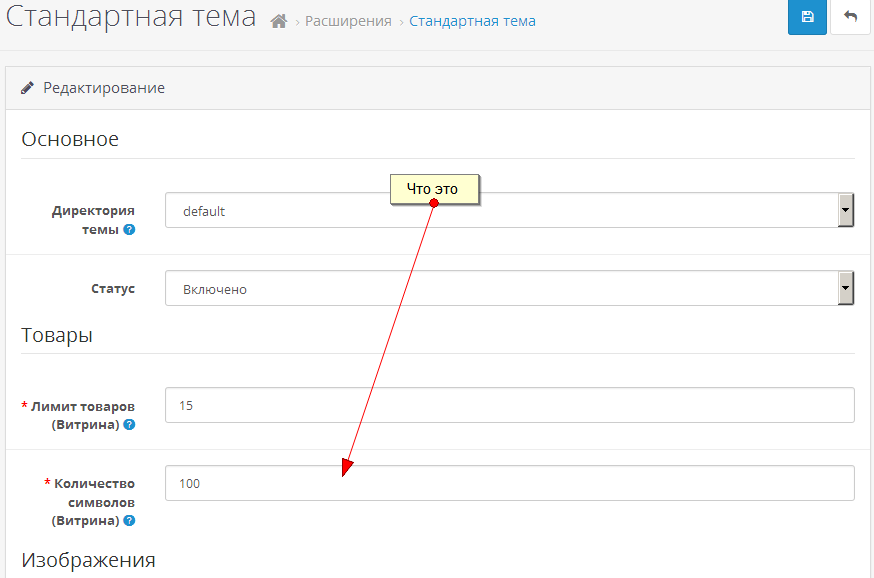Focus the Количество символов field containing 100
The width and height of the screenshot is (874, 578).
(x=509, y=483)
